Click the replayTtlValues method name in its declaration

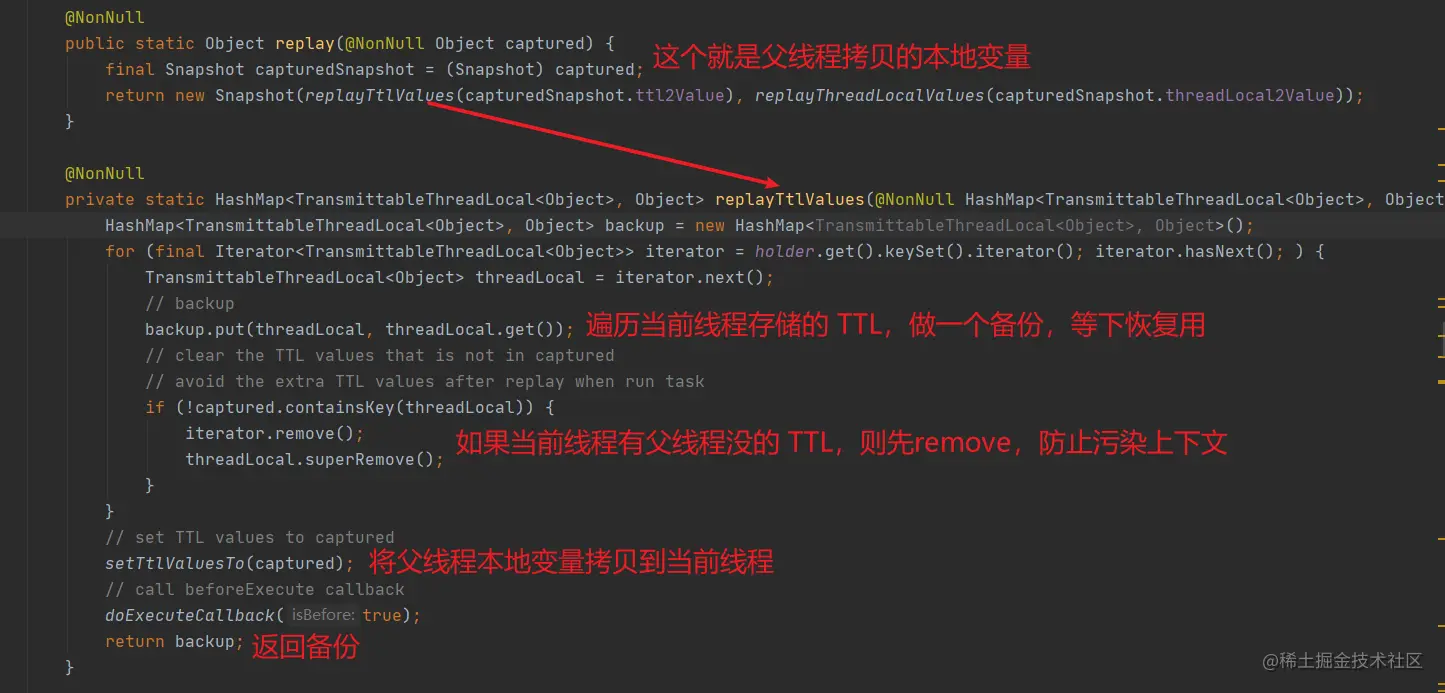click(789, 199)
